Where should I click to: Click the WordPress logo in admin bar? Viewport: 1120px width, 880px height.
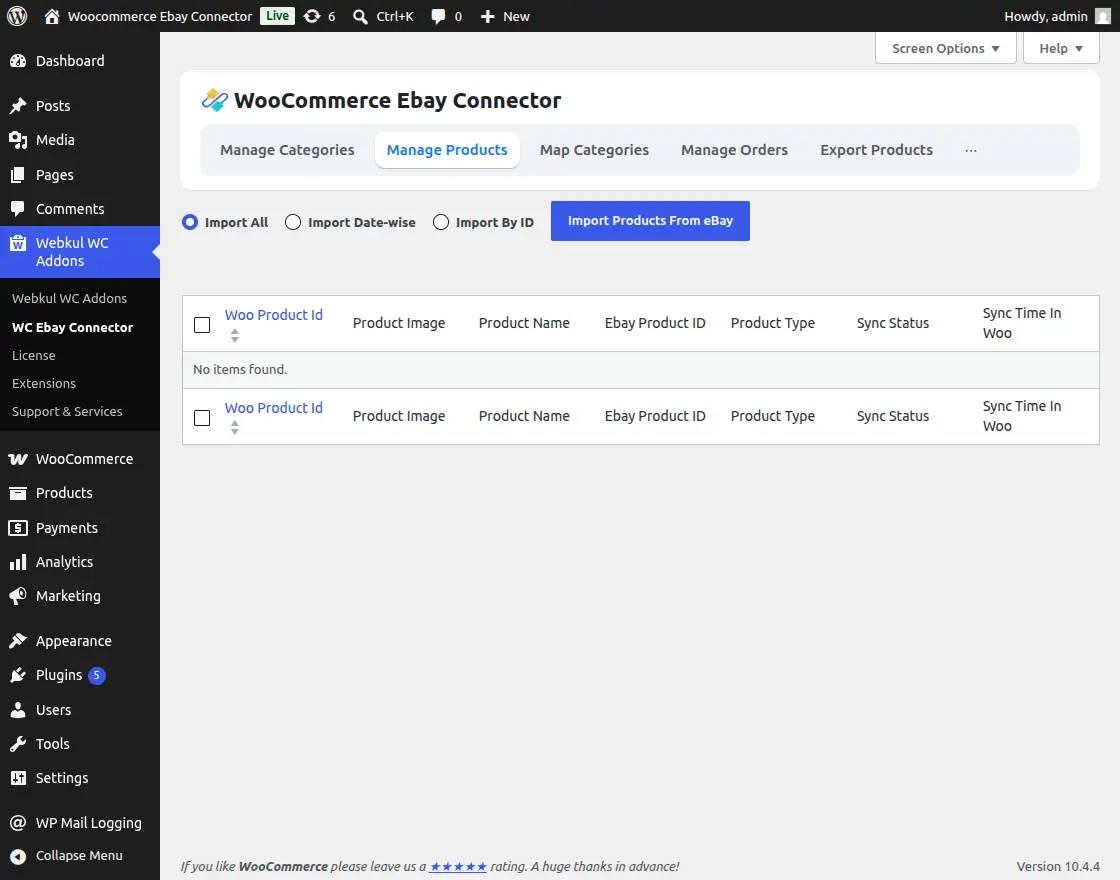coord(17,16)
